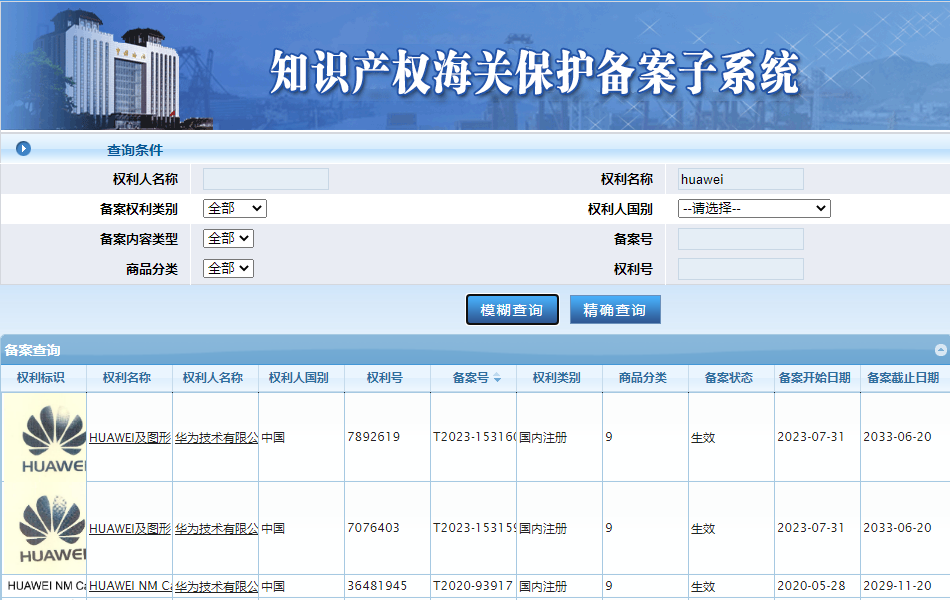The width and height of the screenshot is (950, 600).
Task: Click the 华为技术有限公 rights holder link
Action: coord(213,437)
